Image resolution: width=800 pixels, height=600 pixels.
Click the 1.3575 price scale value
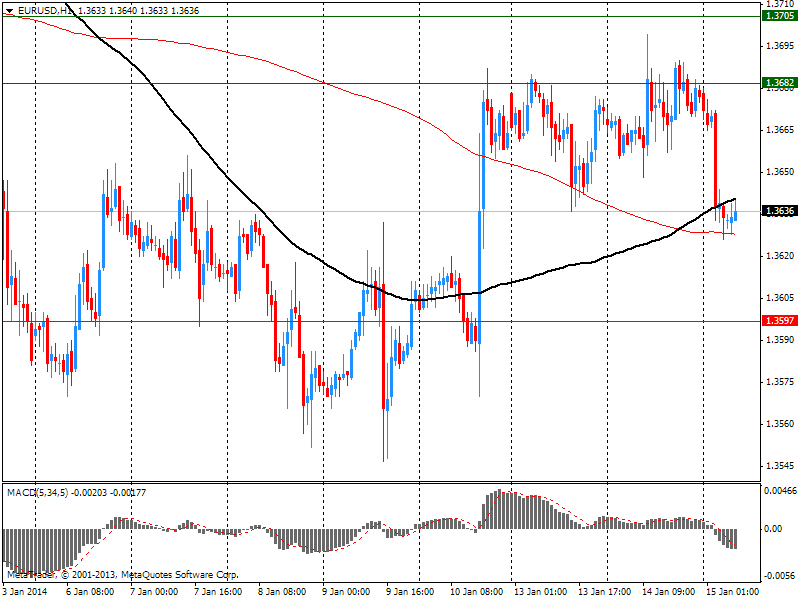pyautogui.click(x=780, y=382)
